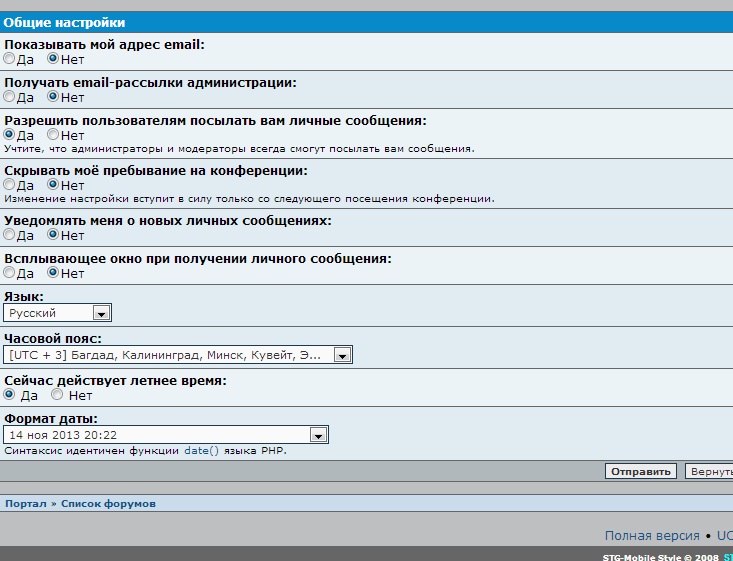
Task: Expand the Часовой пояс timezone dropdown
Action: click(x=342, y=355)
